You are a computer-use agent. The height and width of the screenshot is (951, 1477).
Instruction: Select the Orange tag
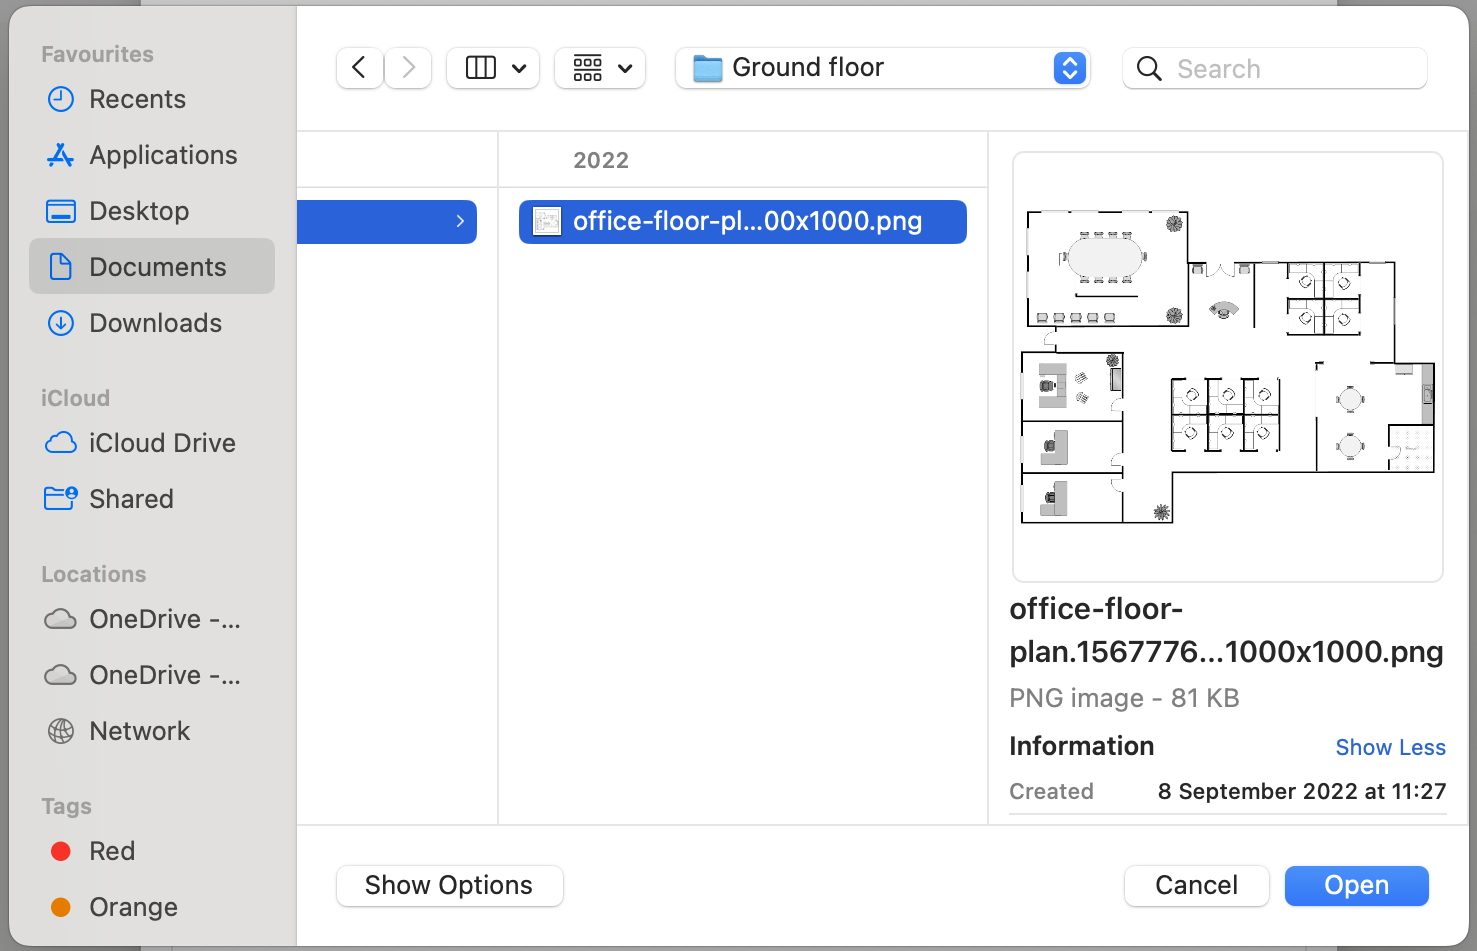point(133,907)
